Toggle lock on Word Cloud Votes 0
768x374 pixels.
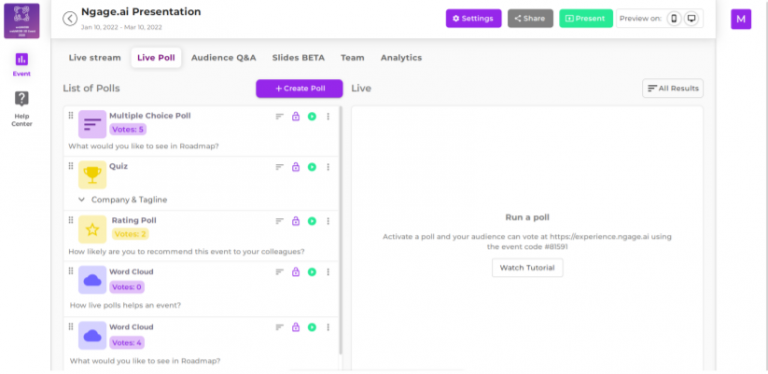tap(296, 272)
